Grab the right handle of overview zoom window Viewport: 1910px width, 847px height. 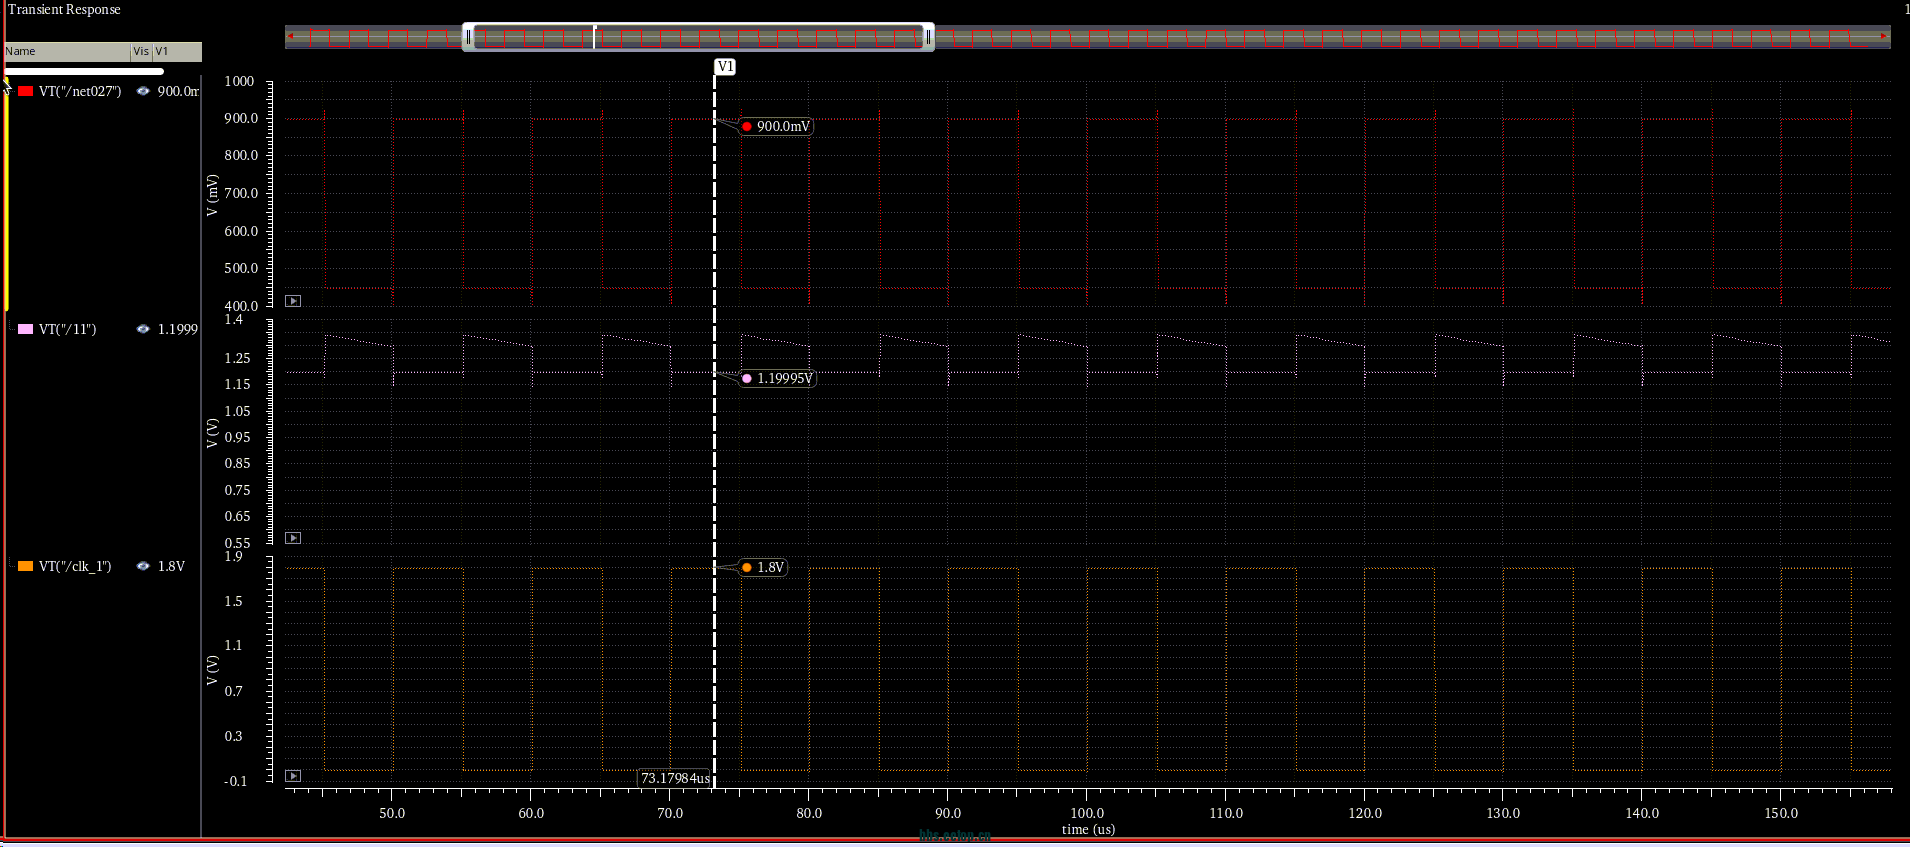(x=928, y=37)
